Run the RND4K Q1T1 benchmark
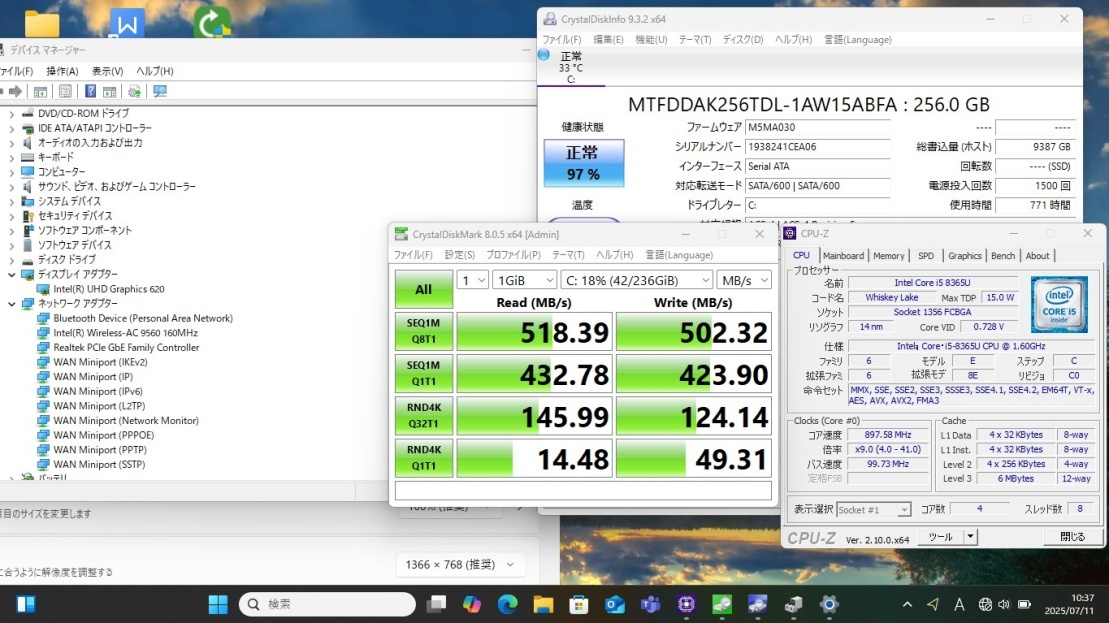This screenshot has height=623, width=1109. pyautogui.click(x=424, y=458)
